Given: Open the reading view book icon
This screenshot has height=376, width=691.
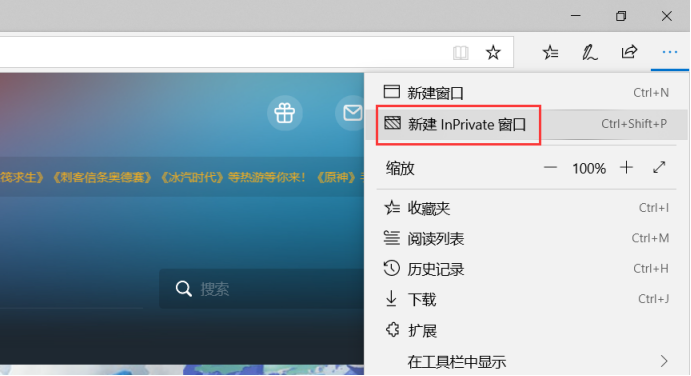Looking at the screenshot, I should (x=461, y=53).
